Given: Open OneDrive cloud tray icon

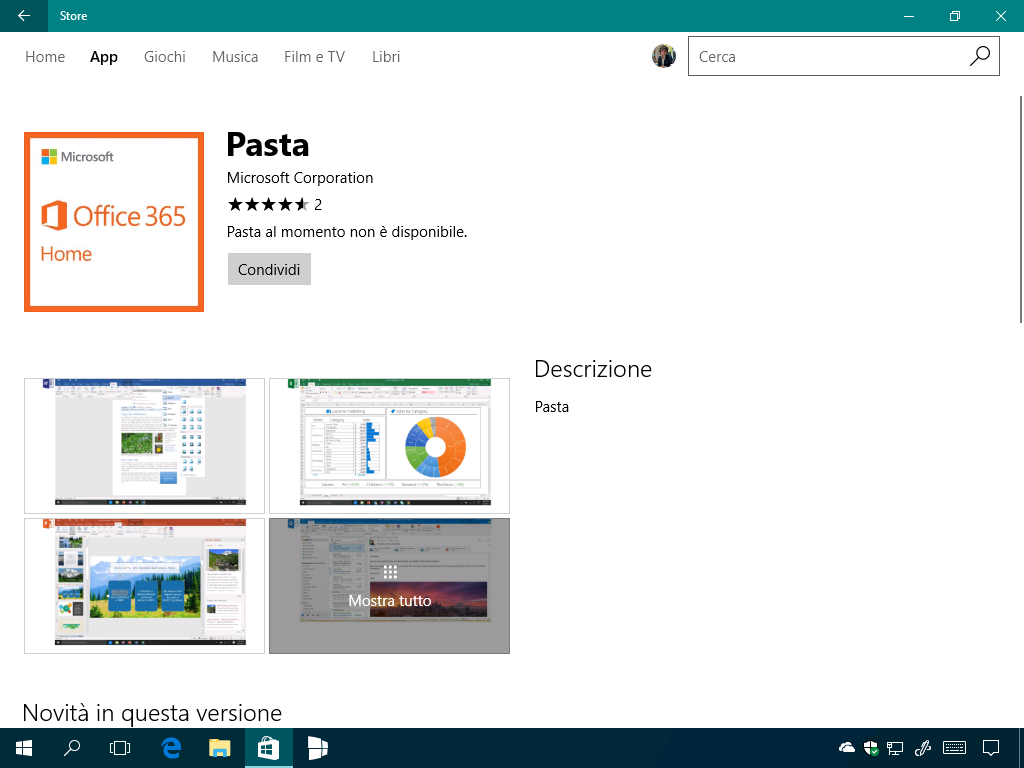Looking at the screenshot, I should click(847, 748).
